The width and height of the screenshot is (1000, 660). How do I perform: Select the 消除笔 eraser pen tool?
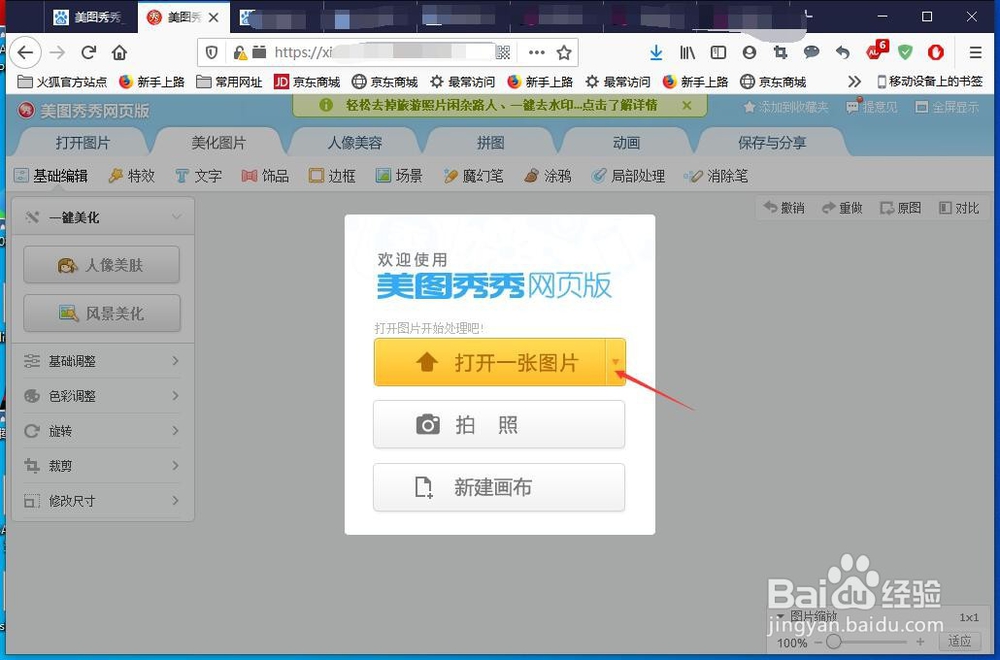716,176
